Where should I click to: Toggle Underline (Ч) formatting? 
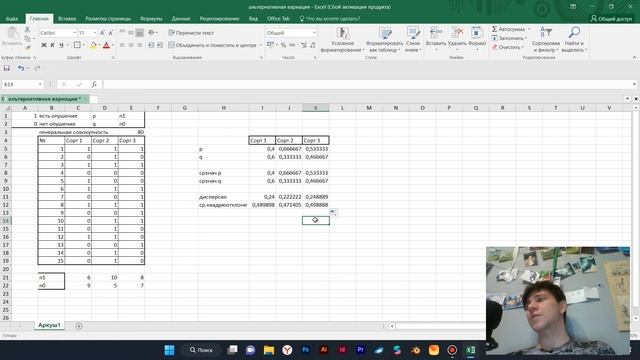click(x=61, y=45)
